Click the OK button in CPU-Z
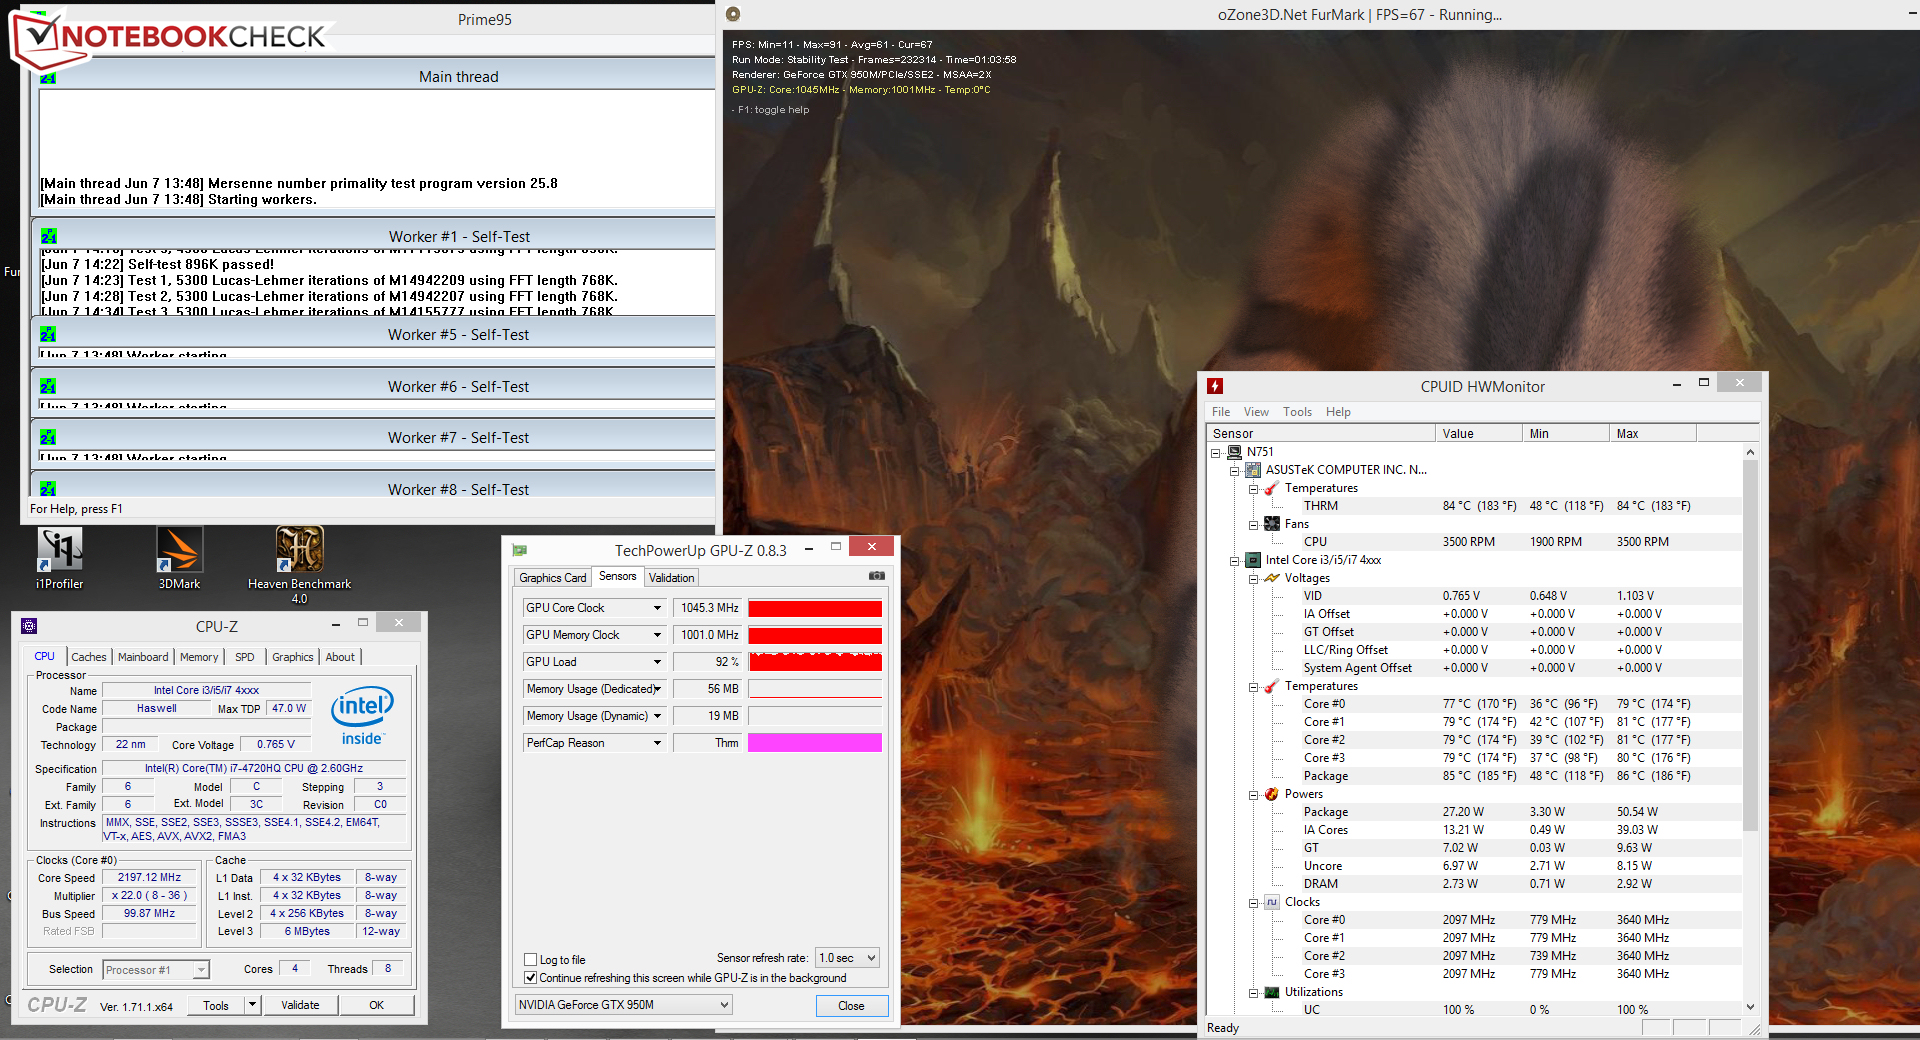Screen dimensions: 1920x1040 (x=377, y=1005)
